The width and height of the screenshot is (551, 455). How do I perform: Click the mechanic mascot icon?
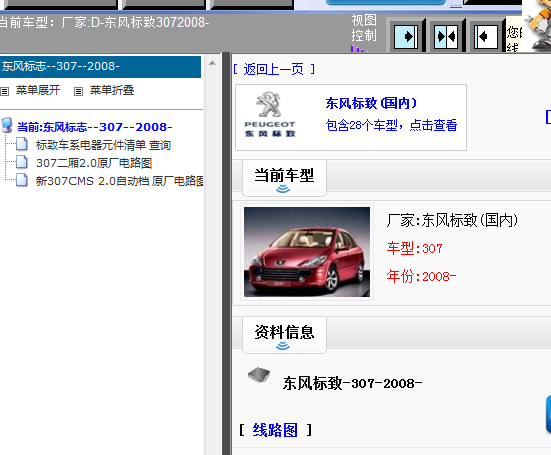click(538, 25)
